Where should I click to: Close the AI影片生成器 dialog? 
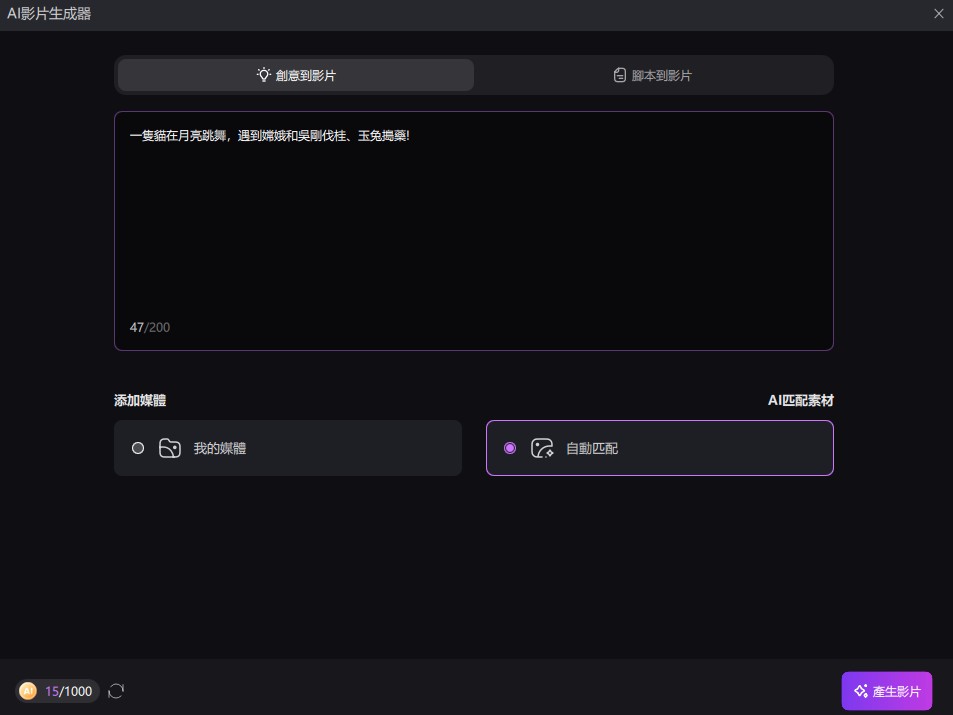coord(938,14)
